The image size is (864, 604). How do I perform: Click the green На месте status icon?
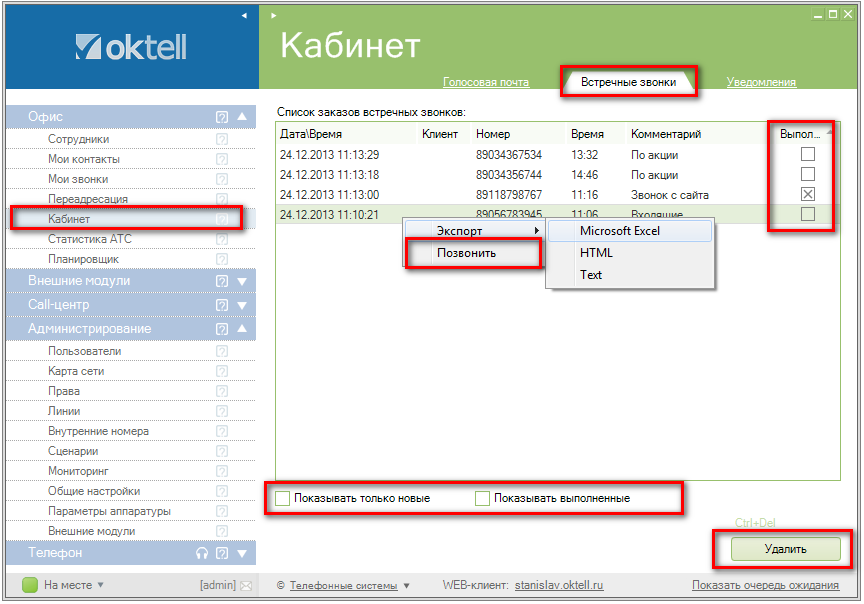pos(30,585)
